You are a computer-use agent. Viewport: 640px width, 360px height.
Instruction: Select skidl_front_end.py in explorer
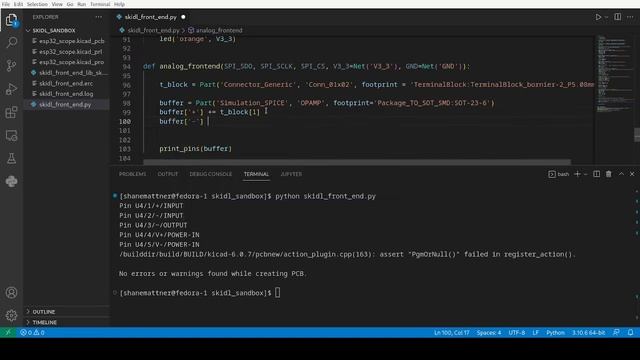(65, 104)
